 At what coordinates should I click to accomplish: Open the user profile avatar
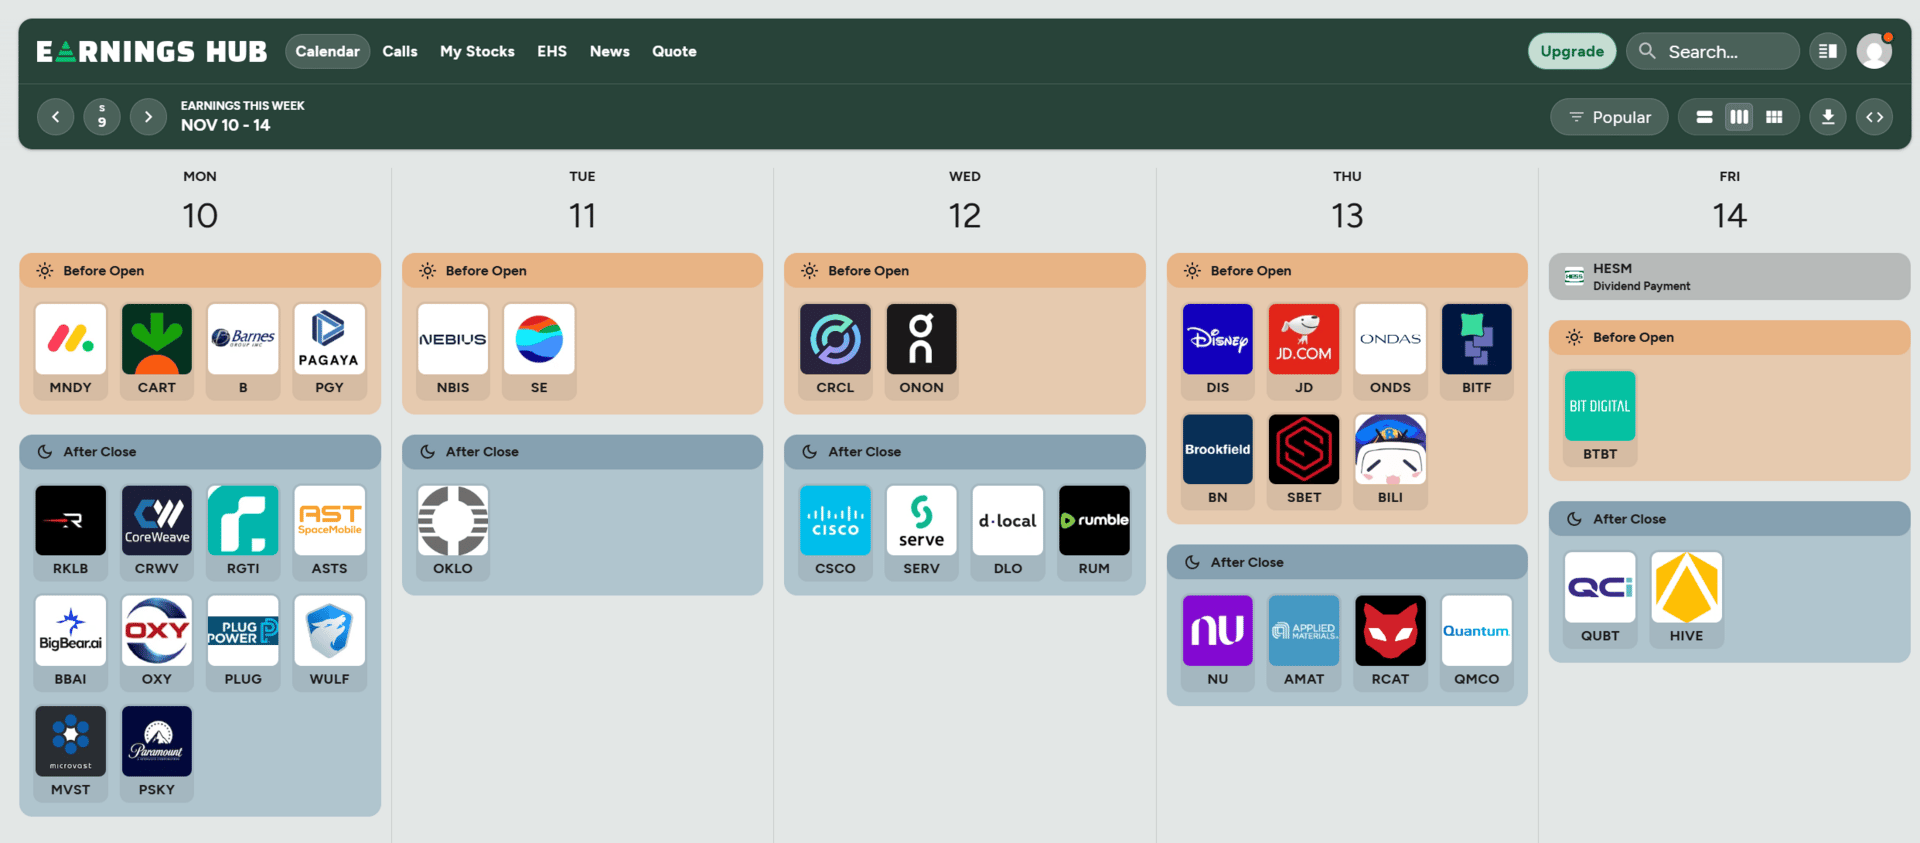[1875, 51]
